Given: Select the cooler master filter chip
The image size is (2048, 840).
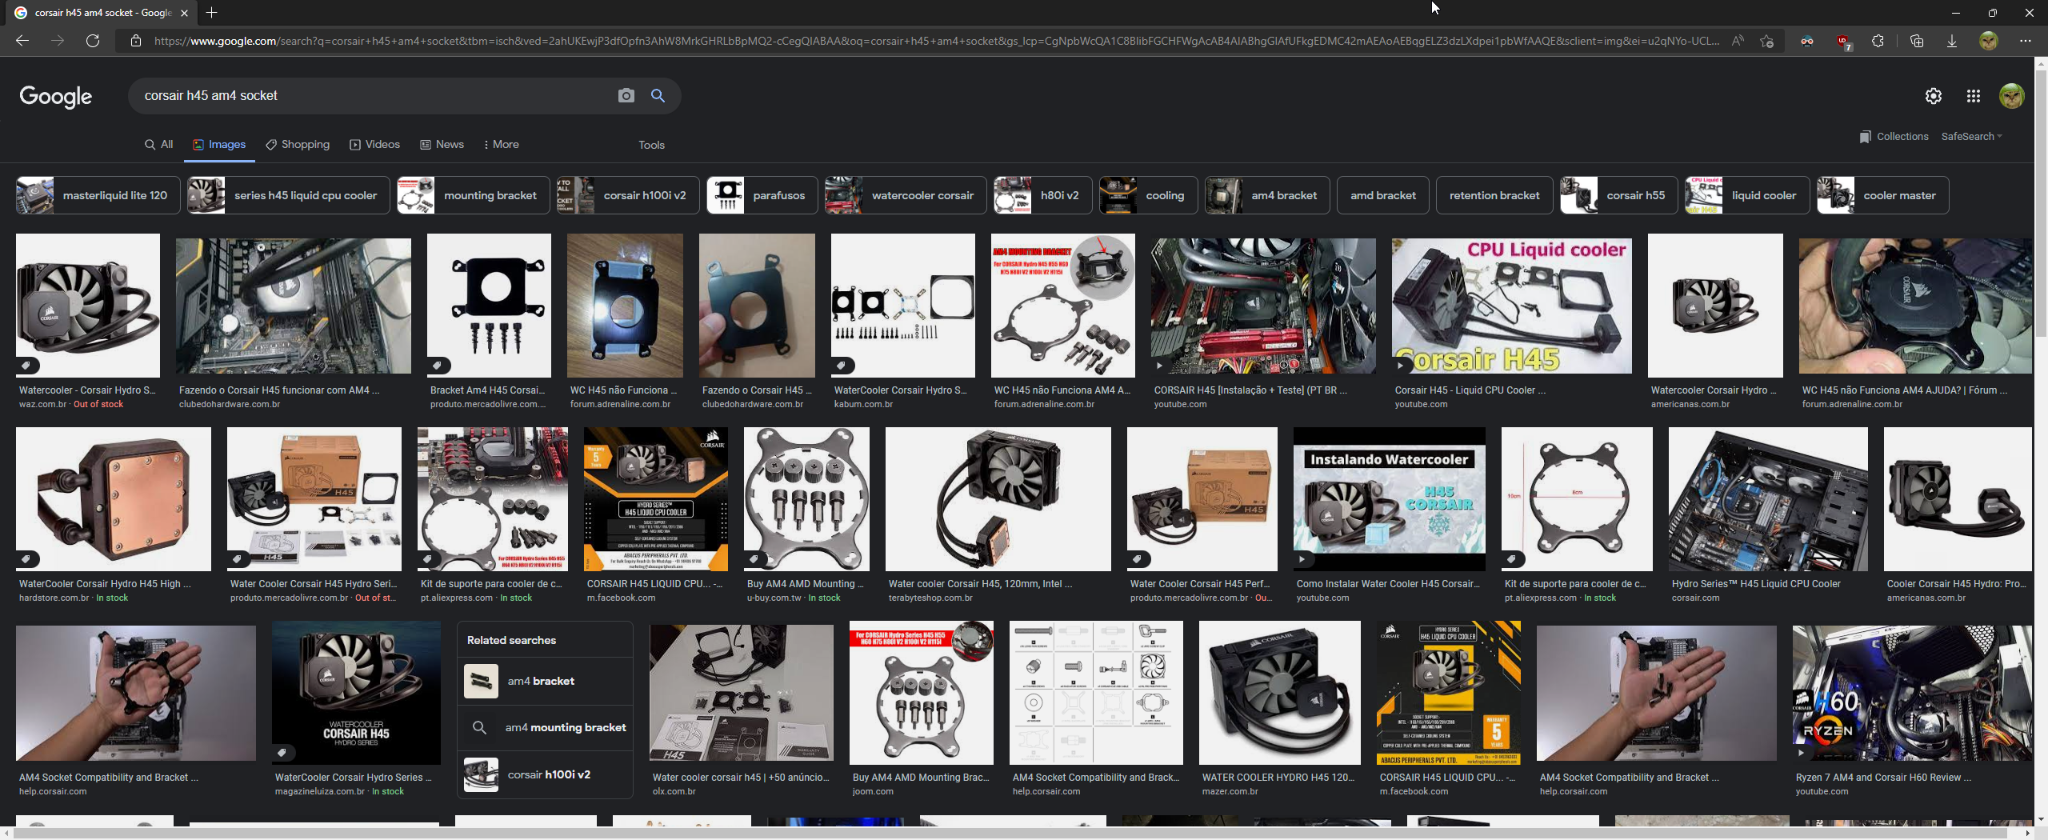Looking at the screenshot, I should 1883,195.
